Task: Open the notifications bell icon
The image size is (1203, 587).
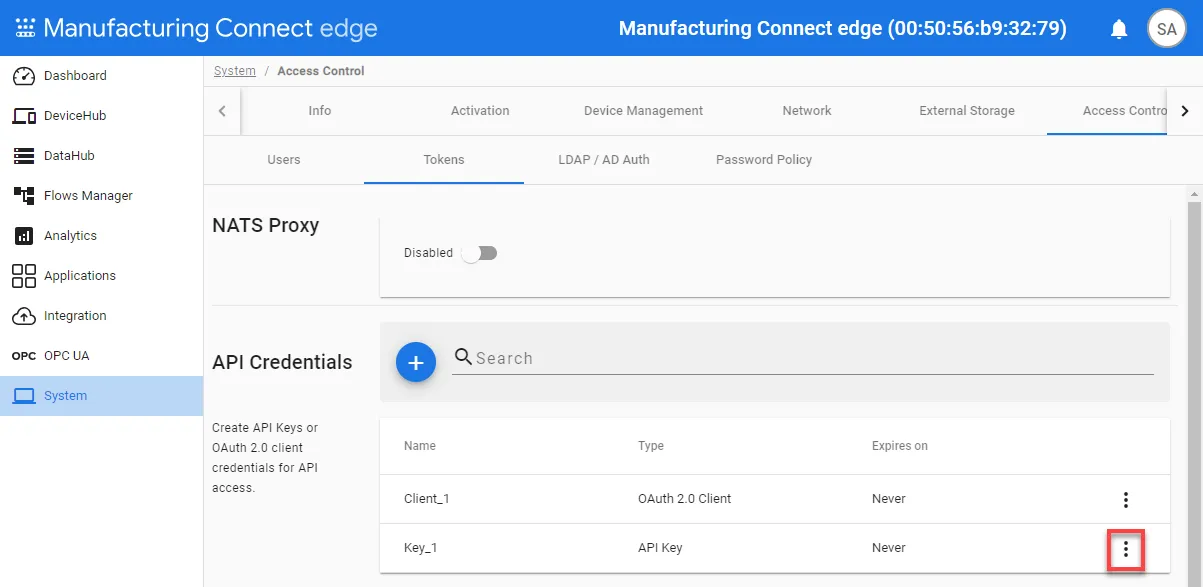Action: pos(1119,29)
